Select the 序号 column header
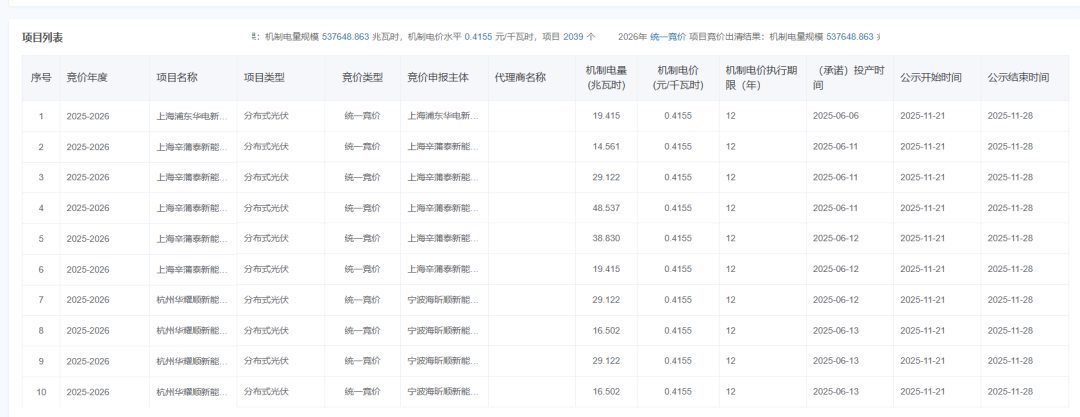This screenshot has width=1080, height=417. 41,78
